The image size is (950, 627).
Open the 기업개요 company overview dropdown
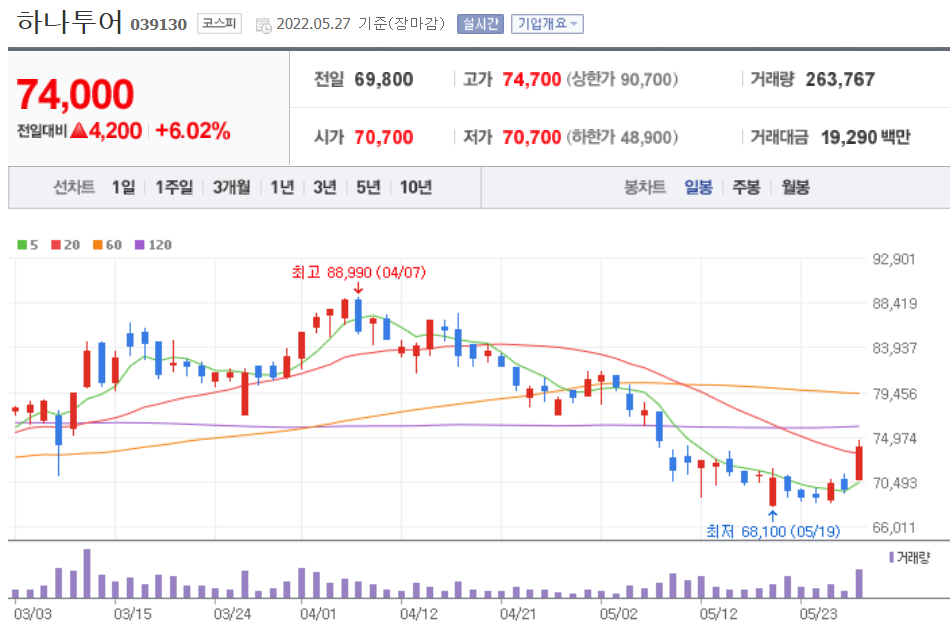547,24
